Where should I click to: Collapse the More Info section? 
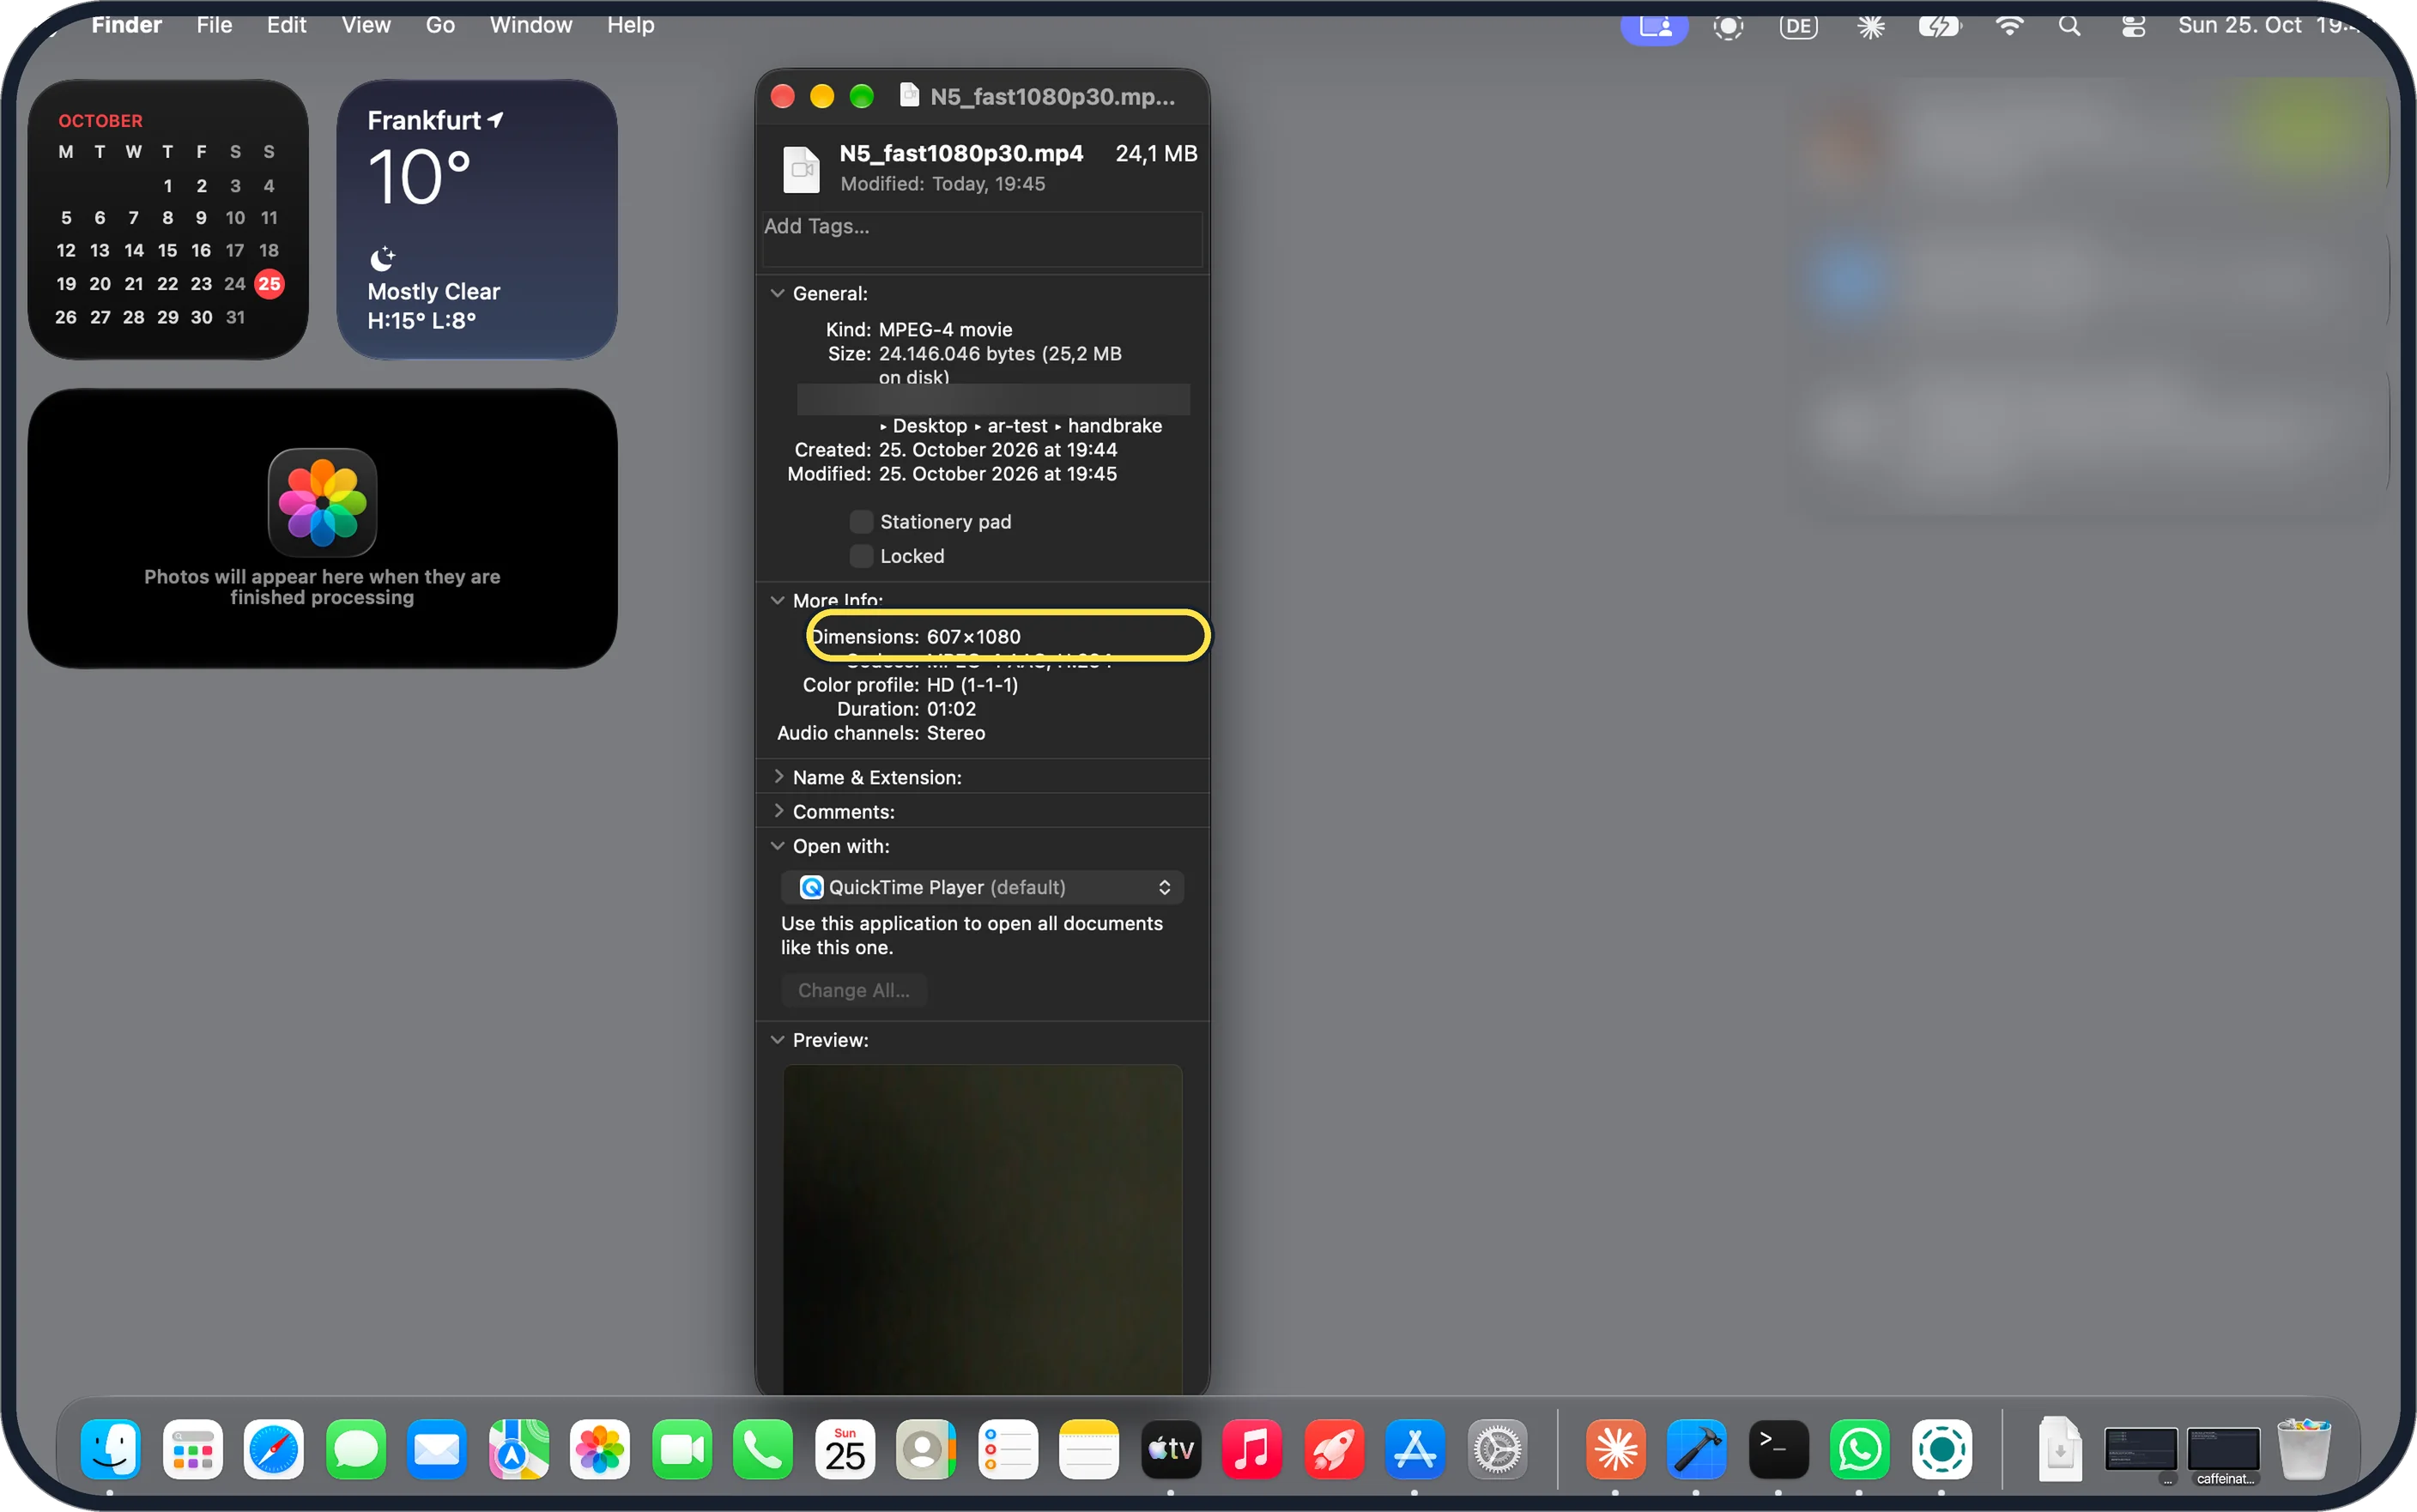[777, 600]
